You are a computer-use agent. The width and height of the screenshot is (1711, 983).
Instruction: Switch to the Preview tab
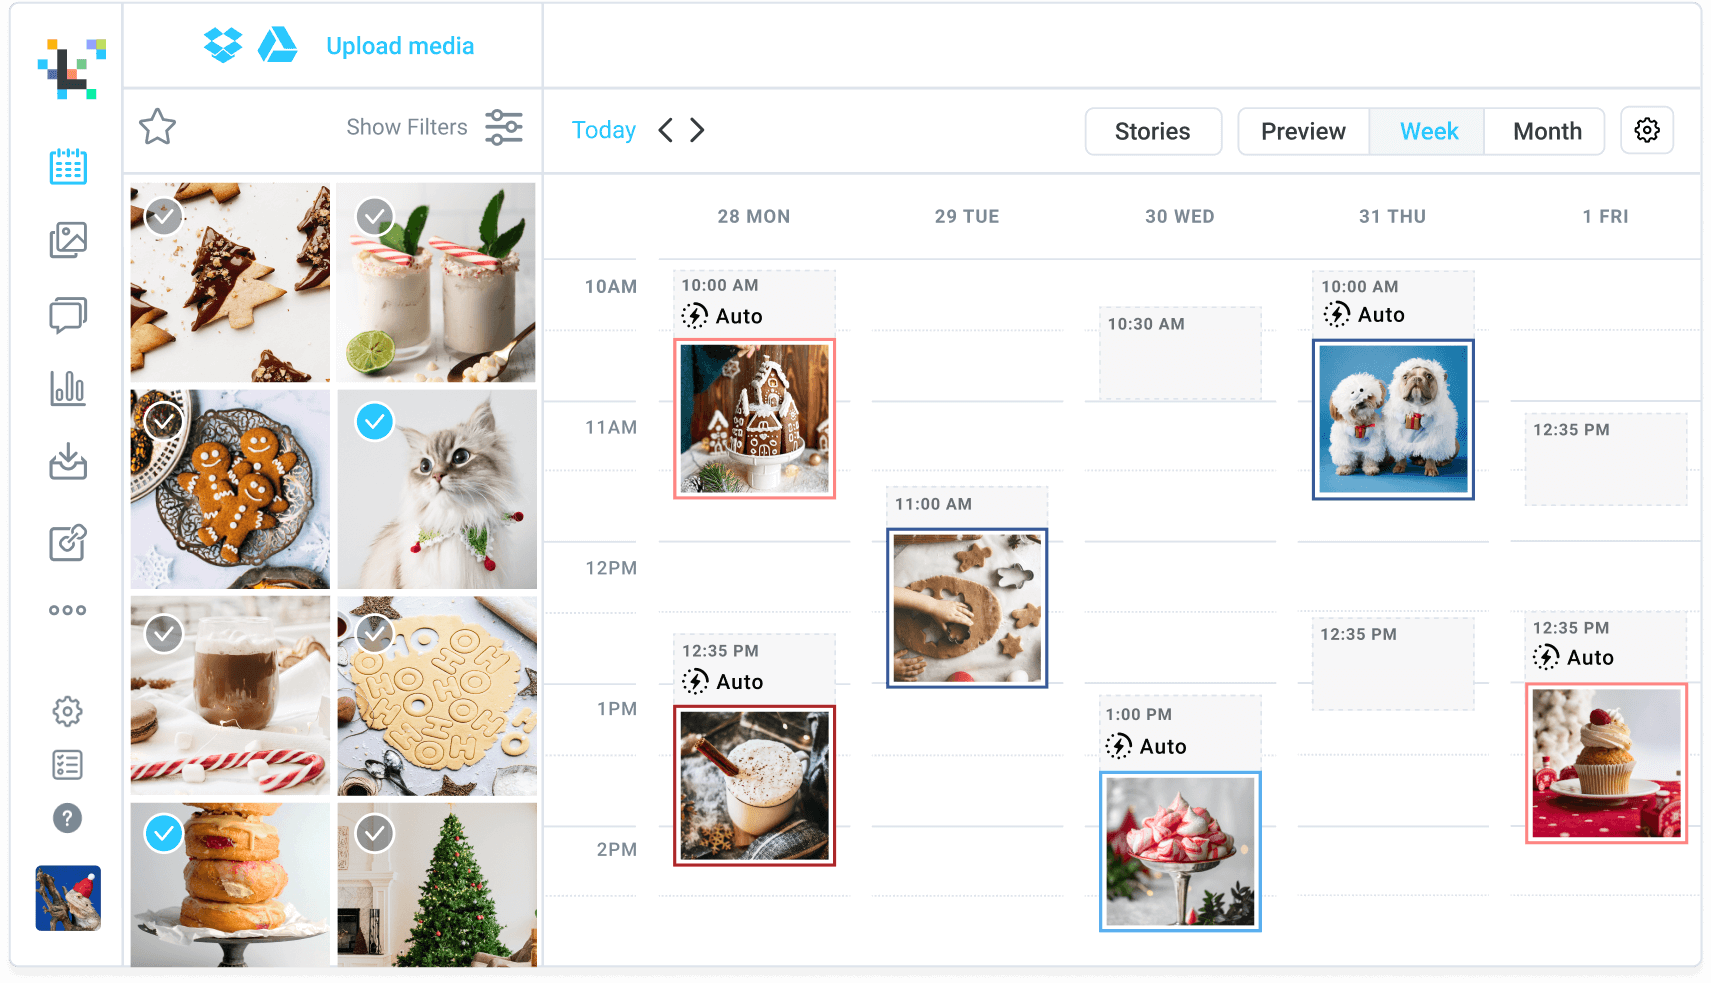click(x=1303, y=131)
